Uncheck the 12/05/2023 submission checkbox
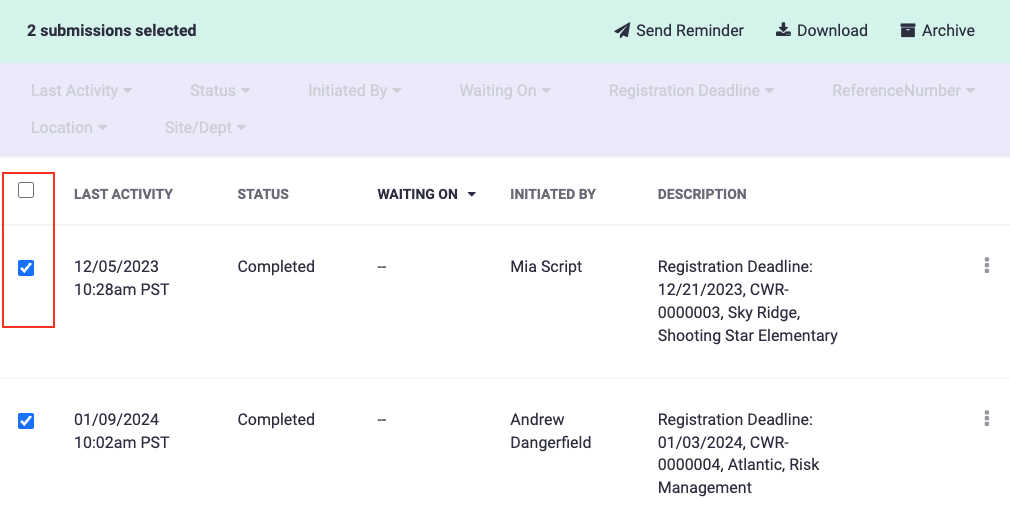1010x506 pixels. pyautogui.click(x=27, y=267)
